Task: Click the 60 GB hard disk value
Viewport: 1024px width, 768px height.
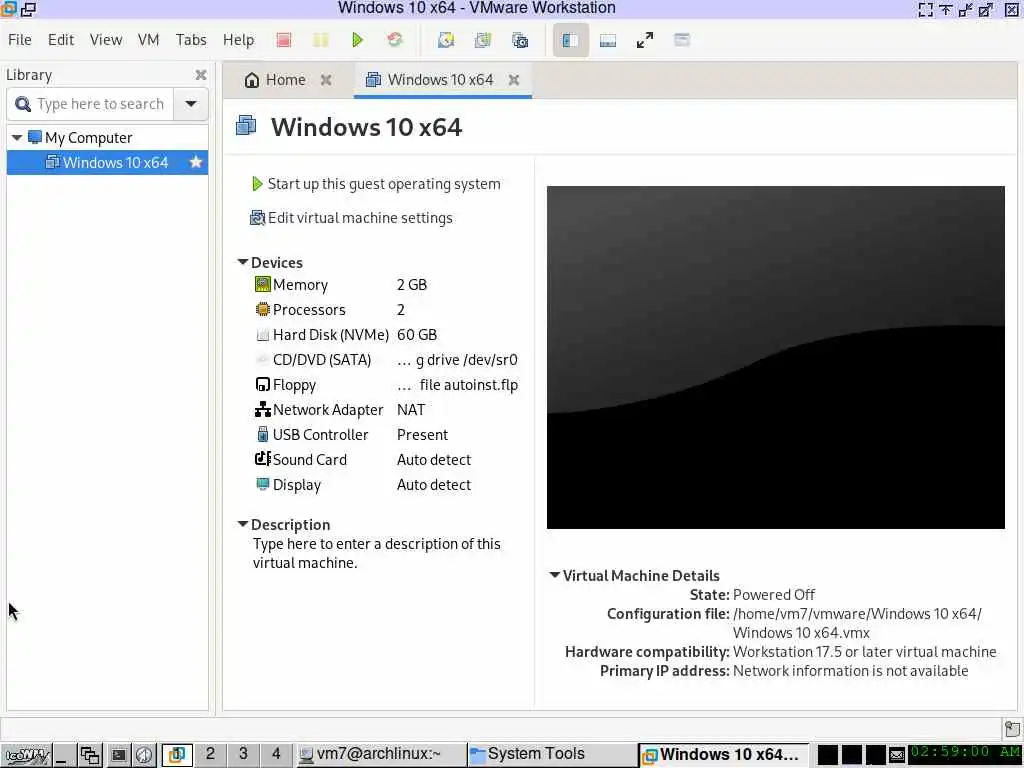Action: point(417,334)
